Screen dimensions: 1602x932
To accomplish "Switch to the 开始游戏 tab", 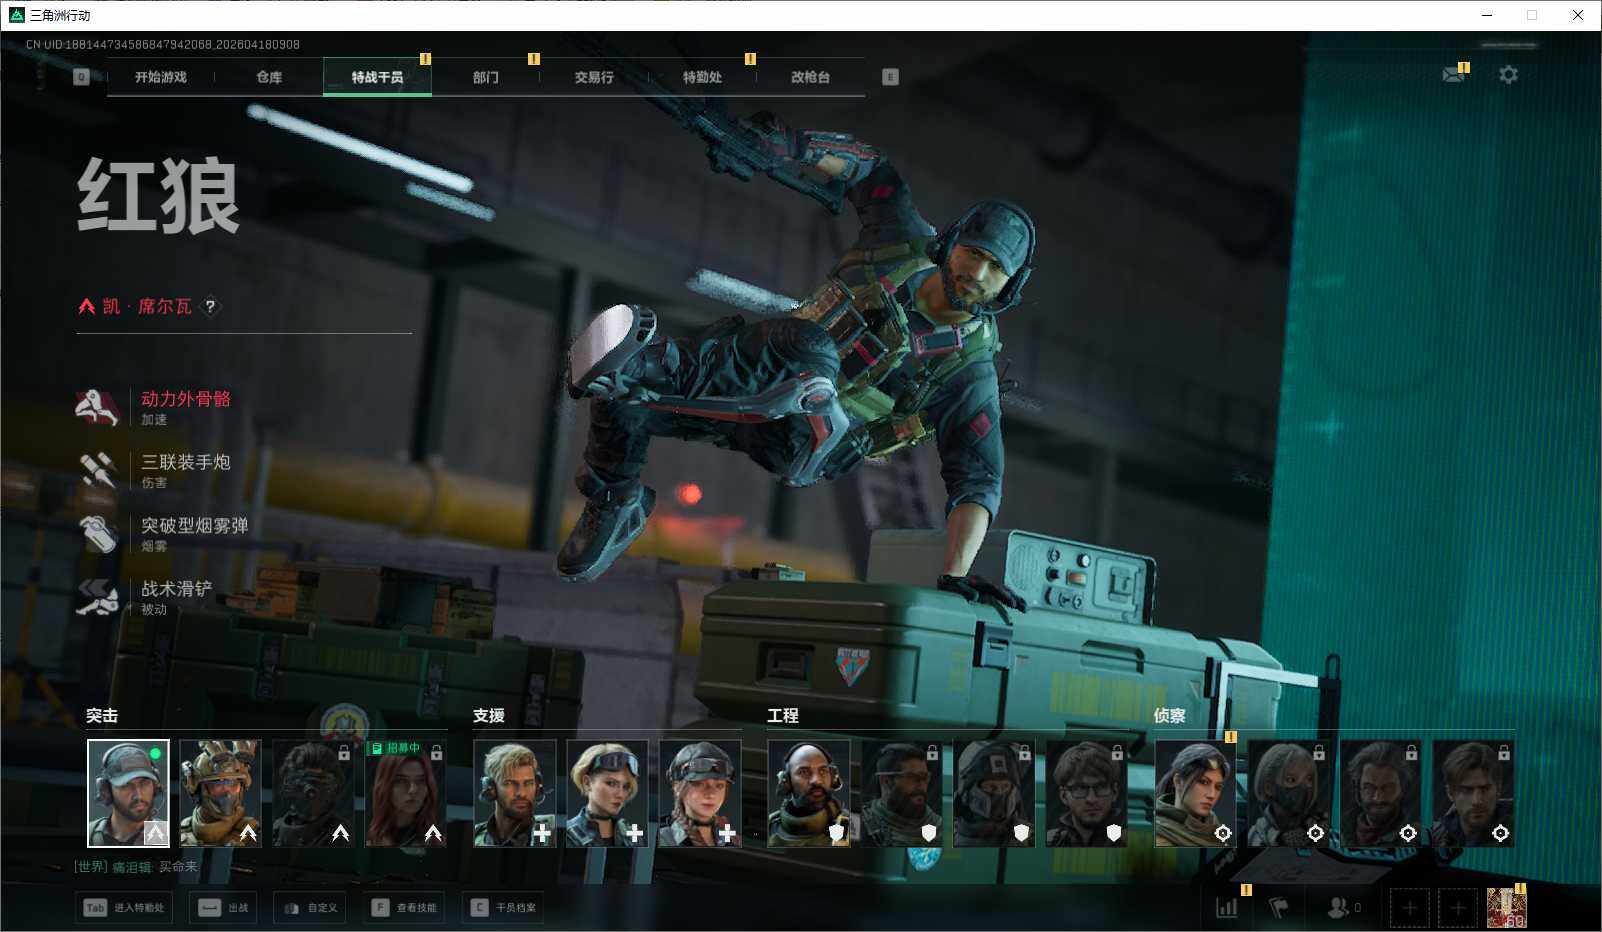I will tap(161, 77).
